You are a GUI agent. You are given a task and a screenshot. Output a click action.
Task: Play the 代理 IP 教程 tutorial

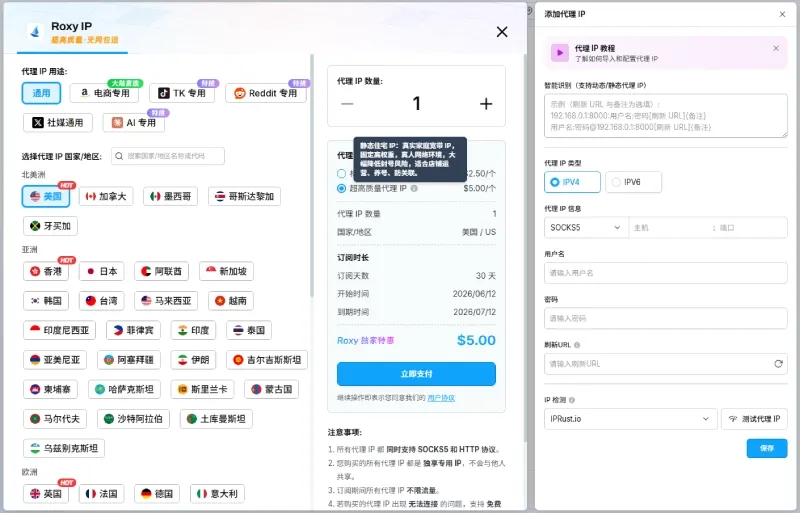click(x=560, y=53)
